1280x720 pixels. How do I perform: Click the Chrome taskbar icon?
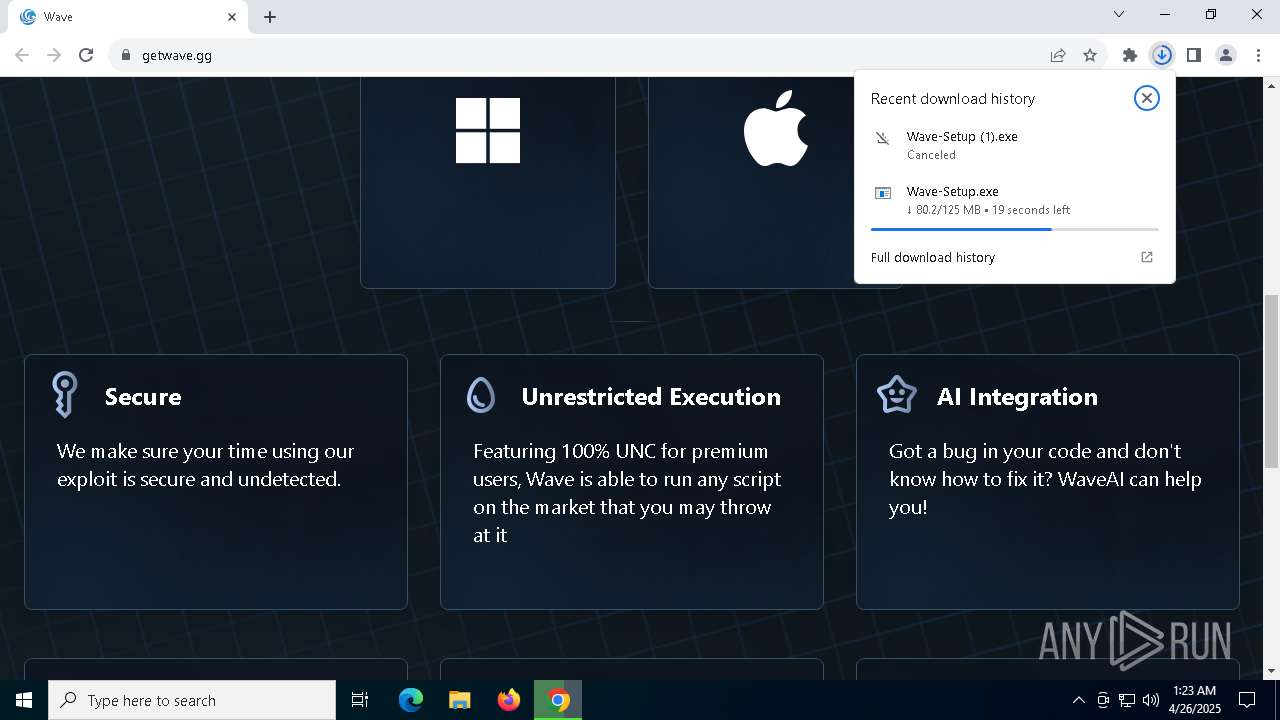click(558, 700)
